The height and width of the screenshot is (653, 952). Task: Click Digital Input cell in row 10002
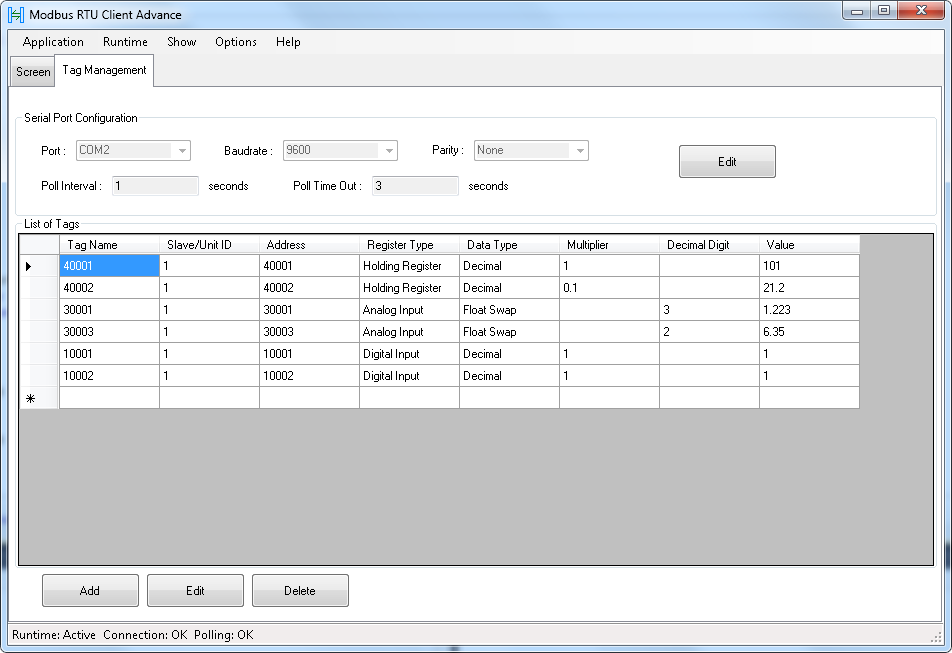click(x=409, y=376)
